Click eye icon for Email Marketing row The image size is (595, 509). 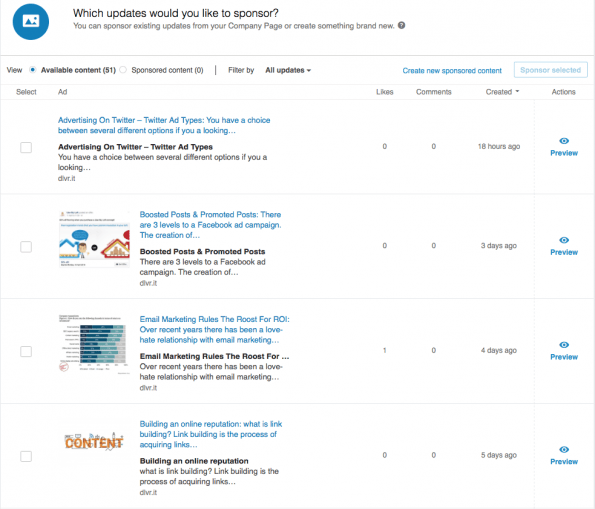tap(564, 345)
